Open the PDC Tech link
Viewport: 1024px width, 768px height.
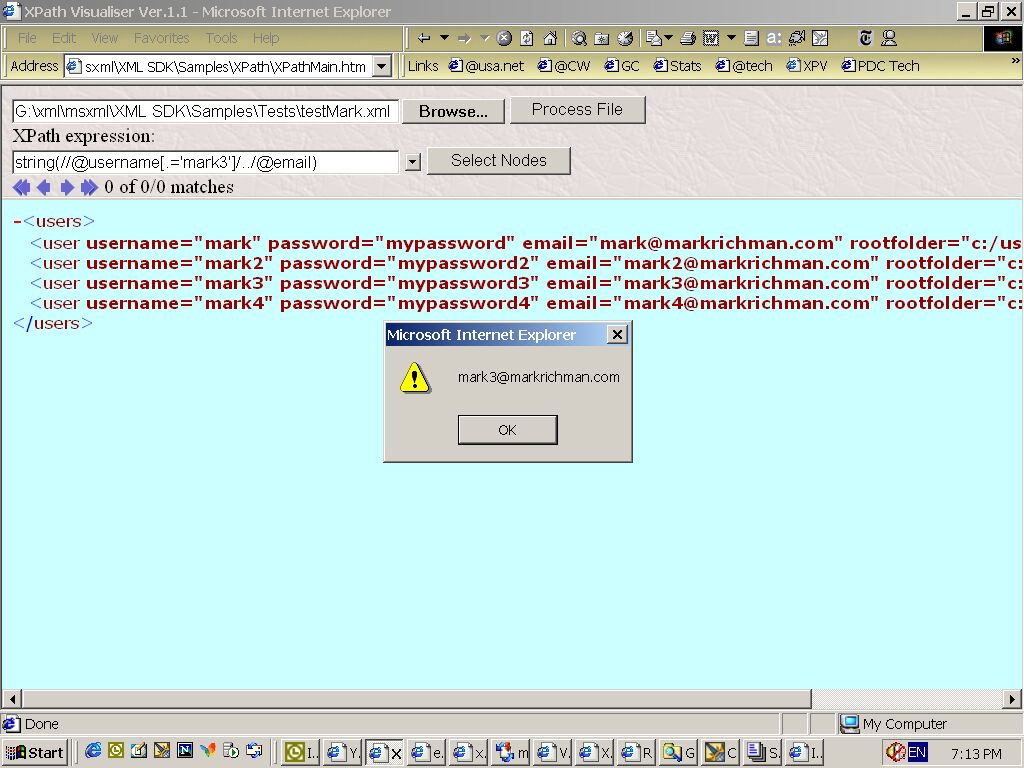880,66
